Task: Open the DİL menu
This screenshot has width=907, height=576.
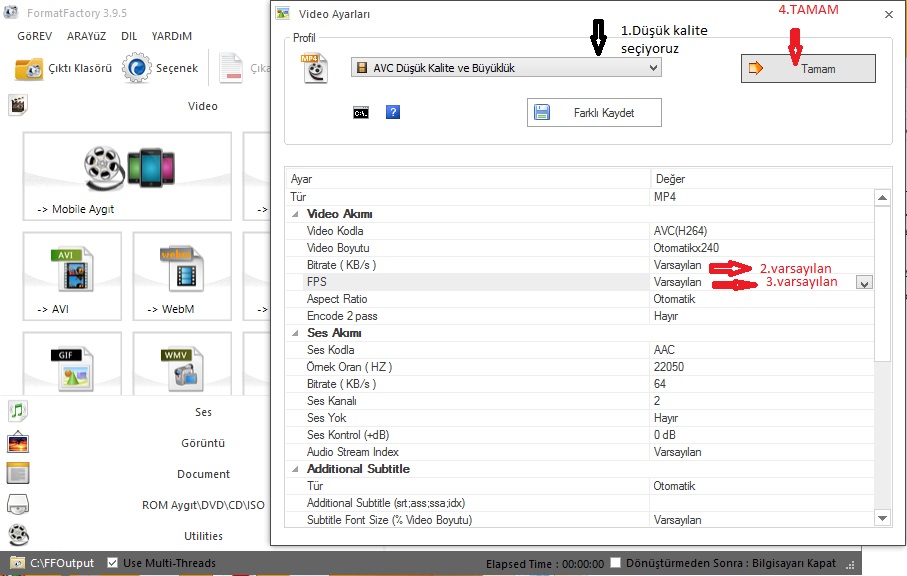Action: [x=129, y=36]
